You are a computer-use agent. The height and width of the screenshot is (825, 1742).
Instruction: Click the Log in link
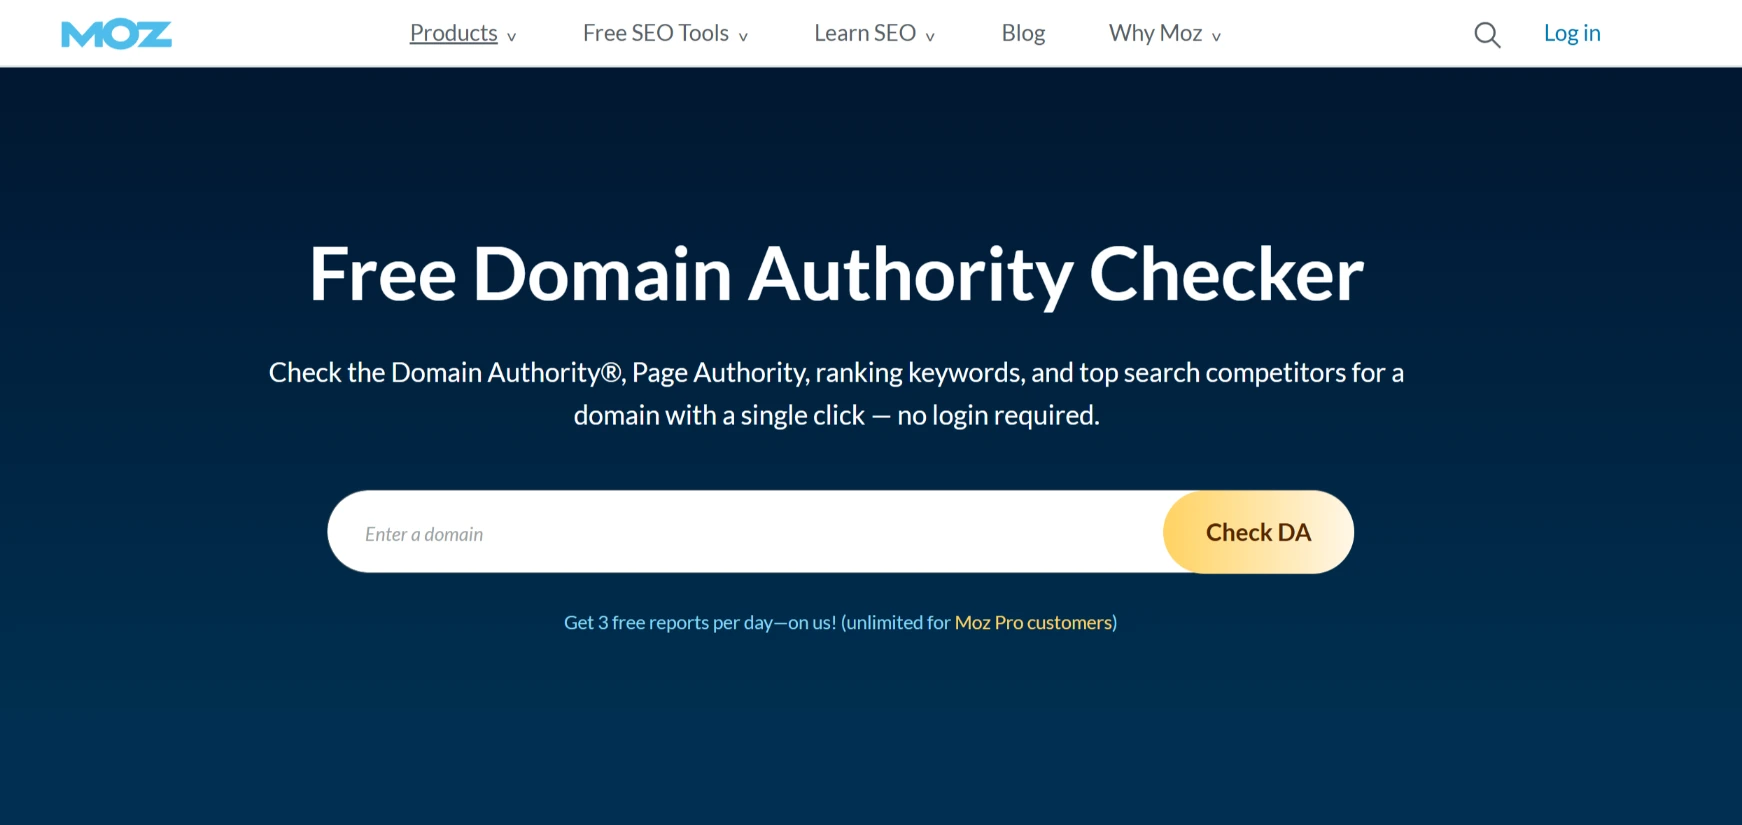(1572, 33)
